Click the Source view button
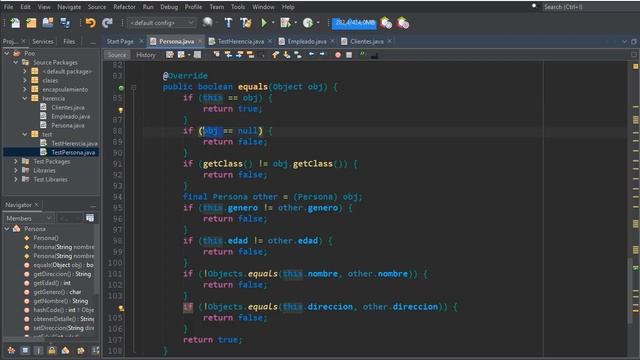The image size is (640, 360). point(117,55)
